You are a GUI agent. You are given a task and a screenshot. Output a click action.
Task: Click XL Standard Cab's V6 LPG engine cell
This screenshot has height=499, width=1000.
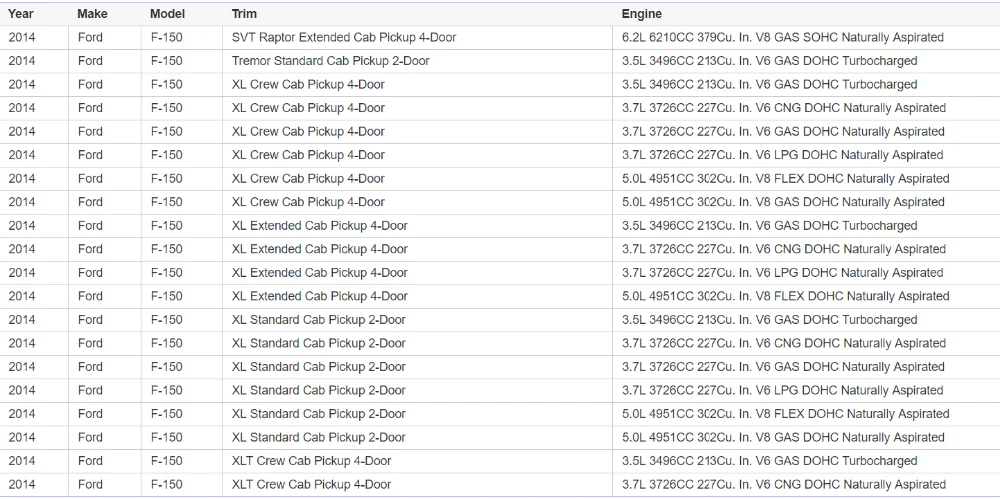(782, 391)
